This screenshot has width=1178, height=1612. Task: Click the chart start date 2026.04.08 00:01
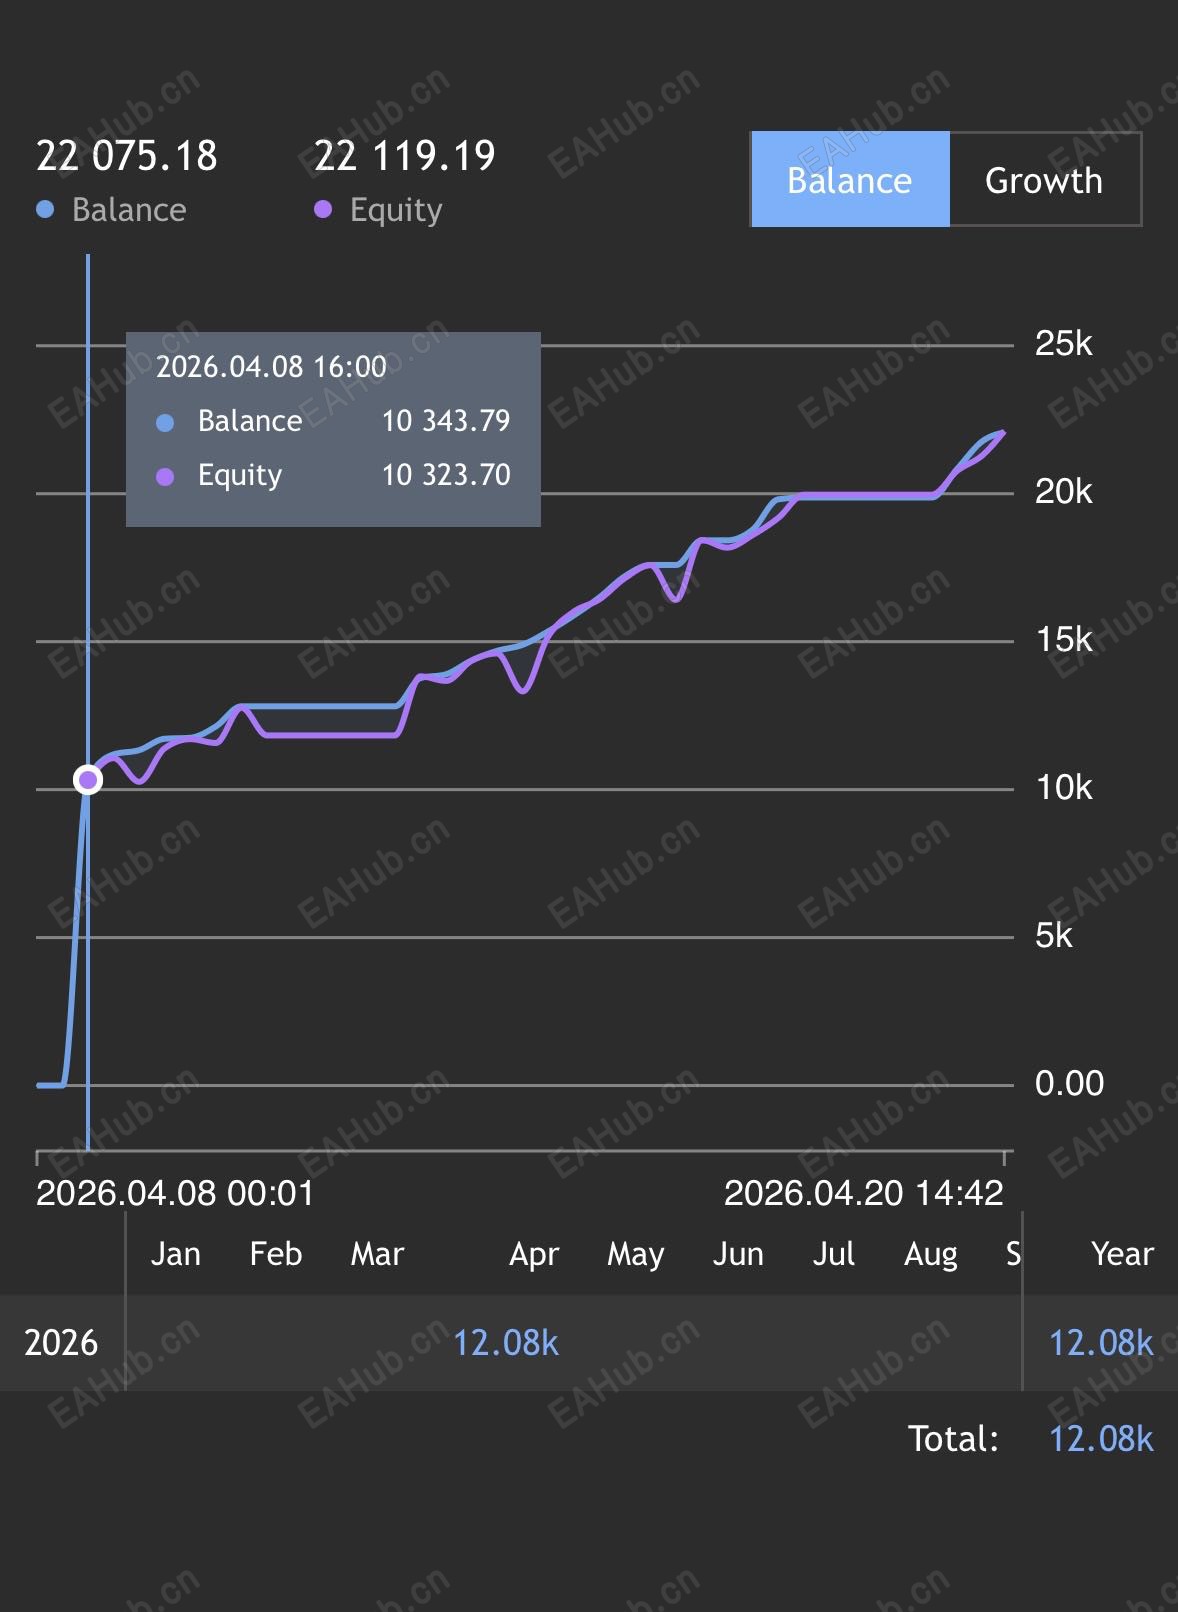coord(175,1193)
